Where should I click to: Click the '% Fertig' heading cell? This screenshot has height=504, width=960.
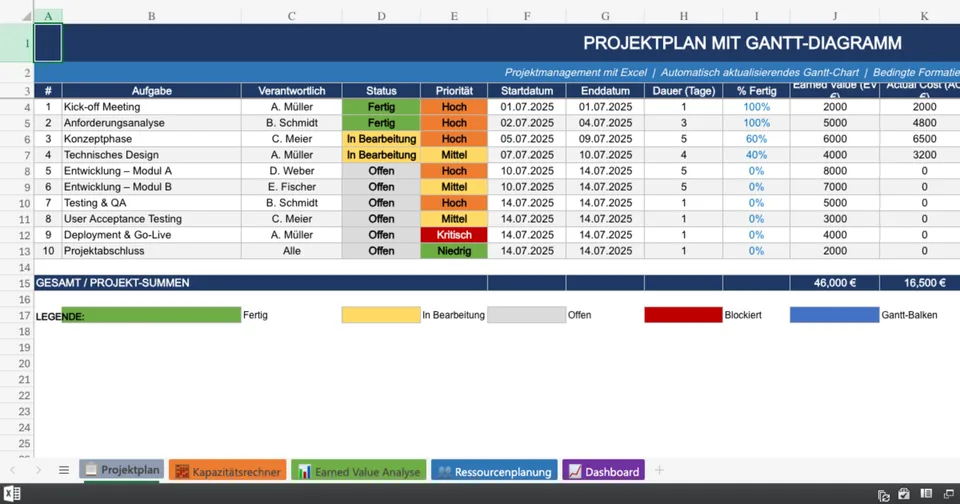pos(756,91)
